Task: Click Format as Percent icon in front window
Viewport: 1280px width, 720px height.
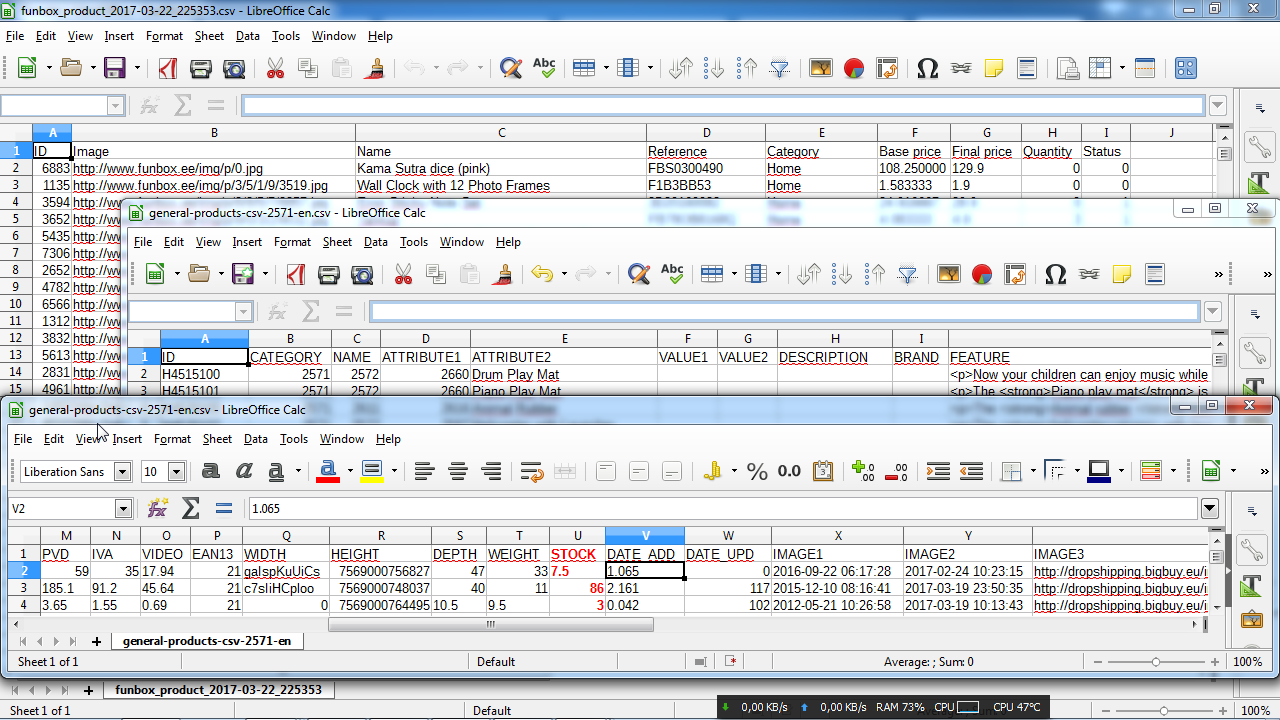Action: pos(757,471)
